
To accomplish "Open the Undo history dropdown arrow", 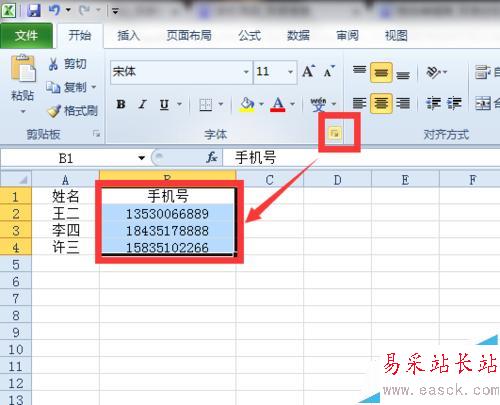I will (x=68, y=10).
